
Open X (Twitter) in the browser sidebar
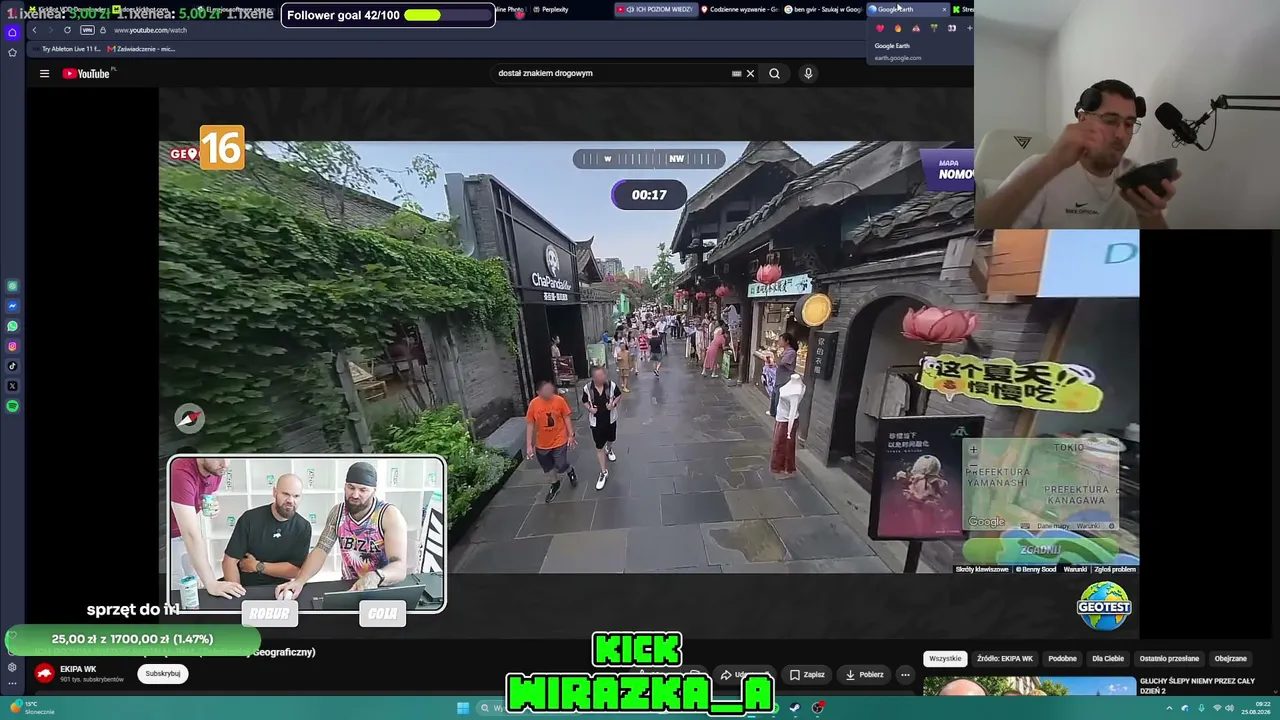click(12, 386)
